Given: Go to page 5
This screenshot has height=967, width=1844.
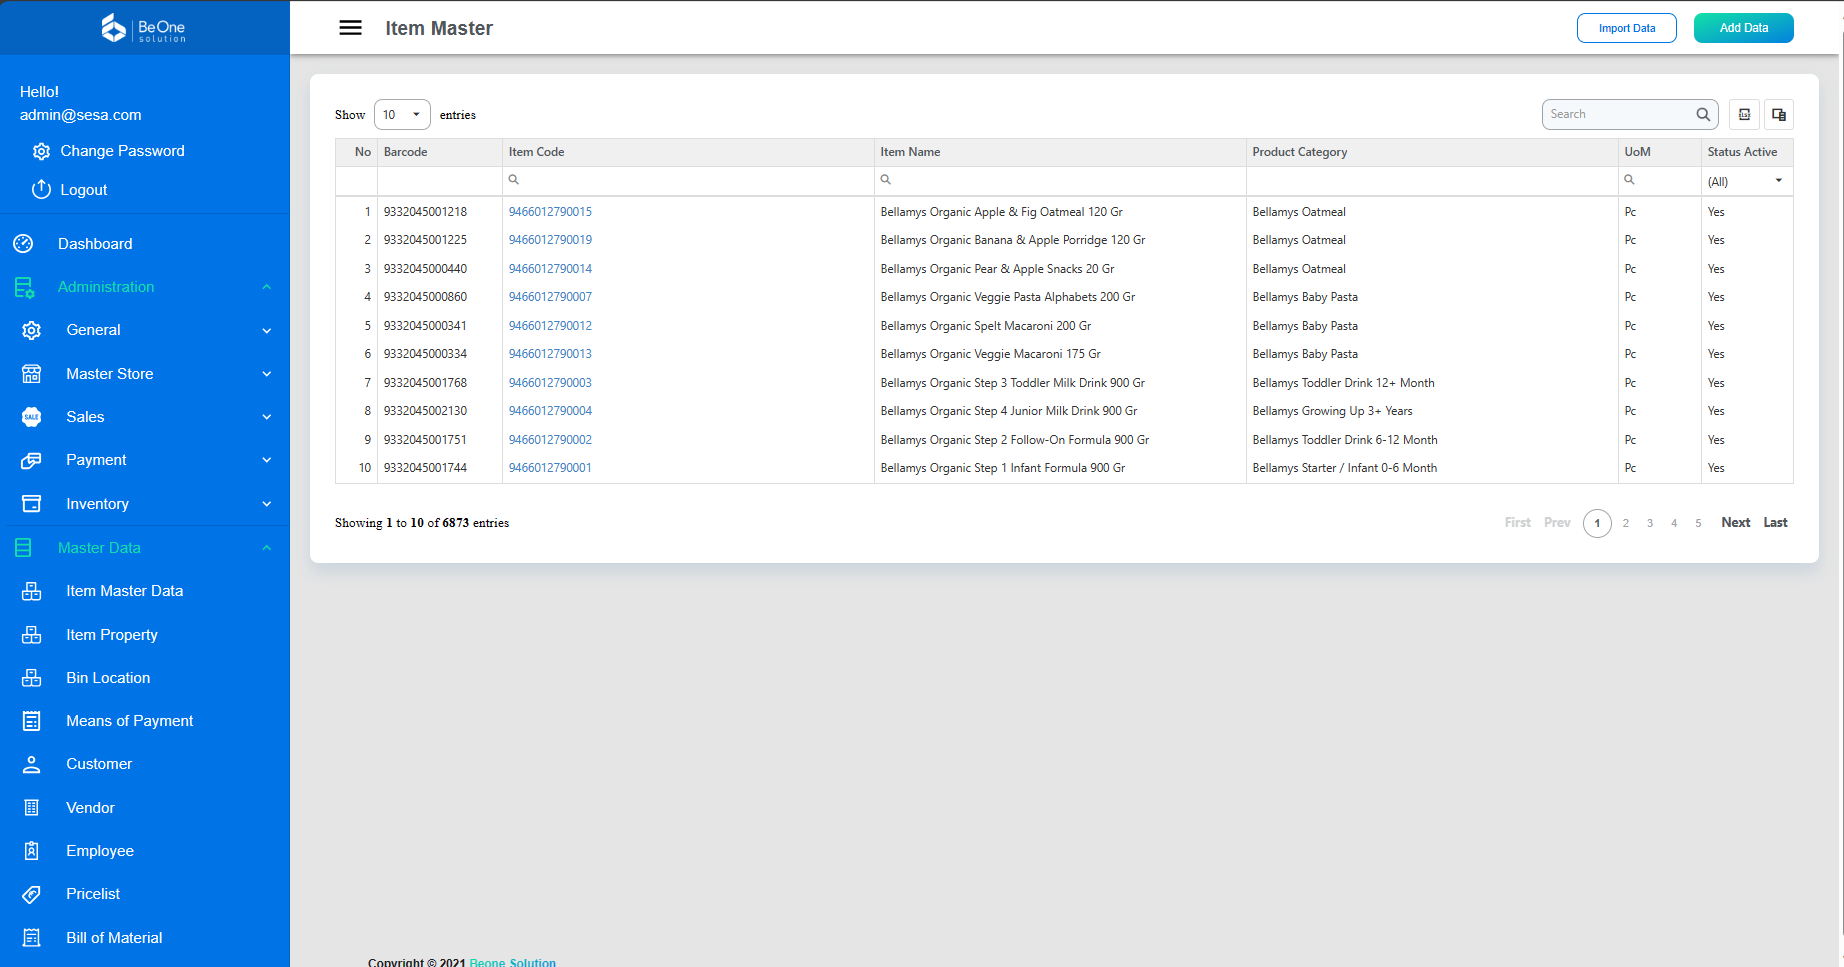Looking at the screenshot, I should [1698, 523].
